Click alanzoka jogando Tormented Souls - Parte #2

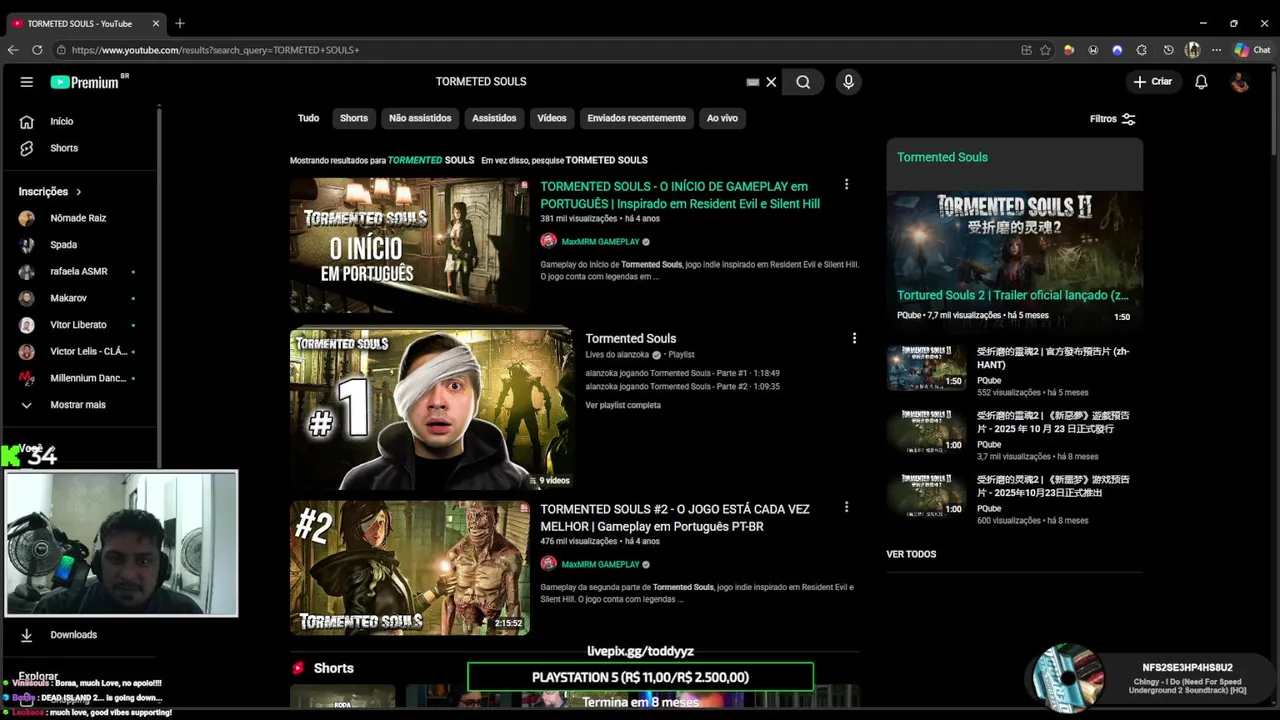682,386
